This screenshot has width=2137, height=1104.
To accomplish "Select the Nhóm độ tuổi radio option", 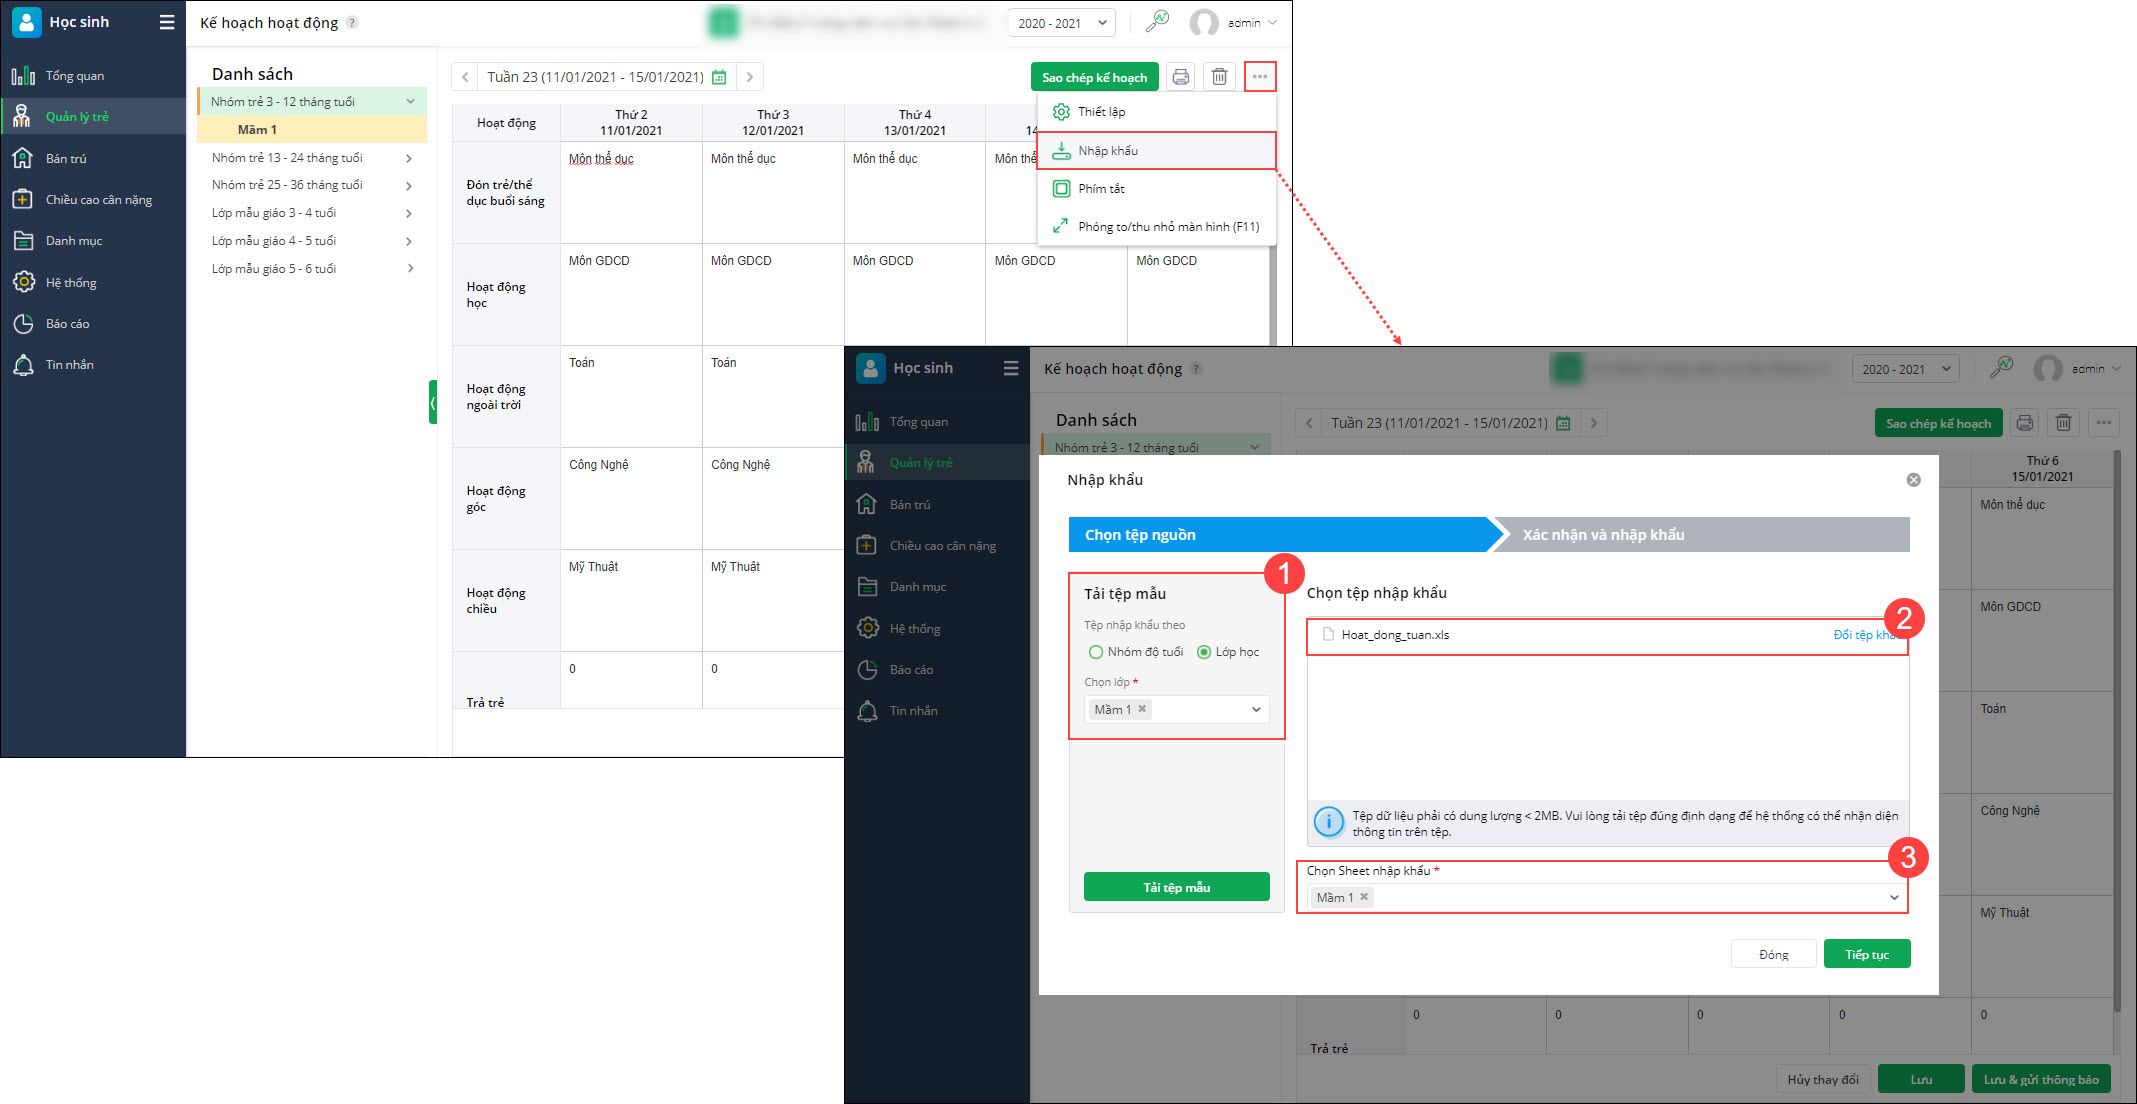I will click(x=1096, y=652).
